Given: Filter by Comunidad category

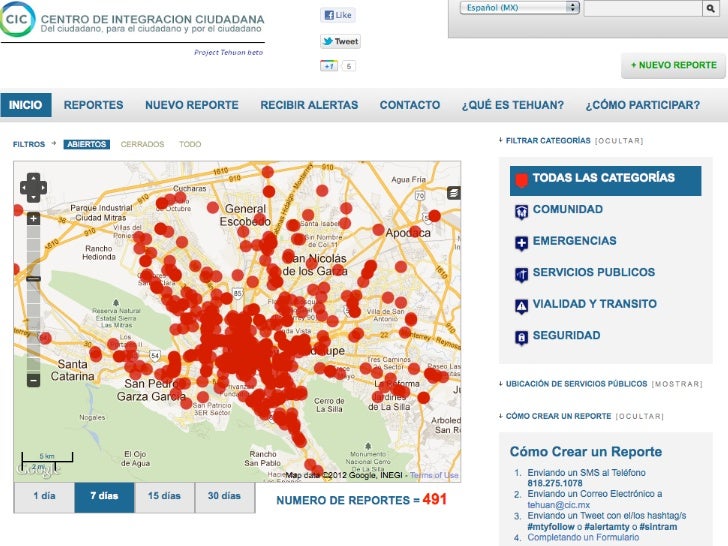Looking at the screenshot, I should tap(567, 209).
